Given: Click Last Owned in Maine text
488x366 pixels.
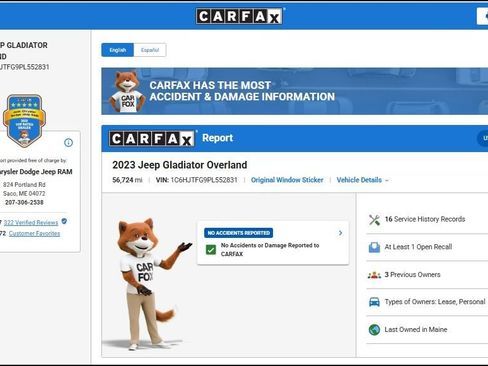Looking at the screenshot, I should (x=416, y=329).
